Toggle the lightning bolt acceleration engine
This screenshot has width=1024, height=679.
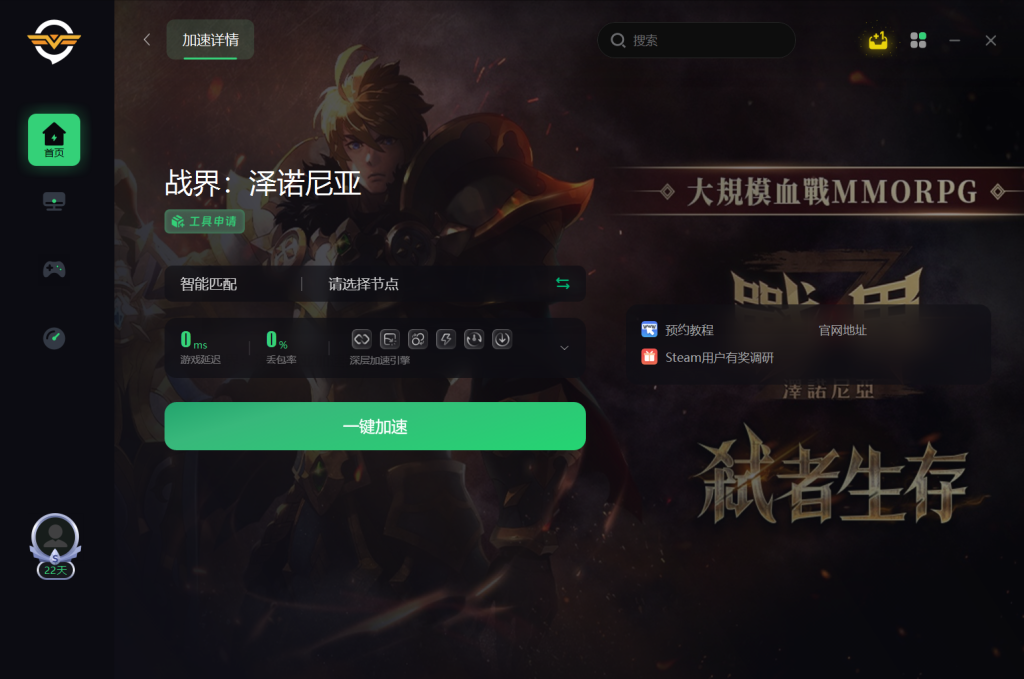(446, 339)
